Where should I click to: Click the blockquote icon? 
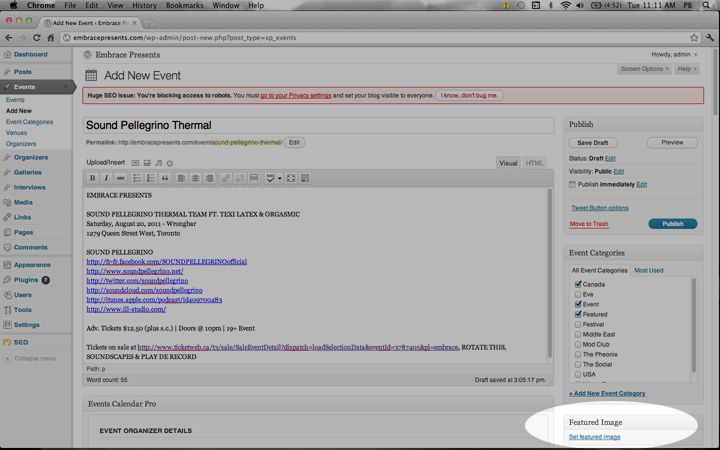pyautogui.click(x=165, y=178)
